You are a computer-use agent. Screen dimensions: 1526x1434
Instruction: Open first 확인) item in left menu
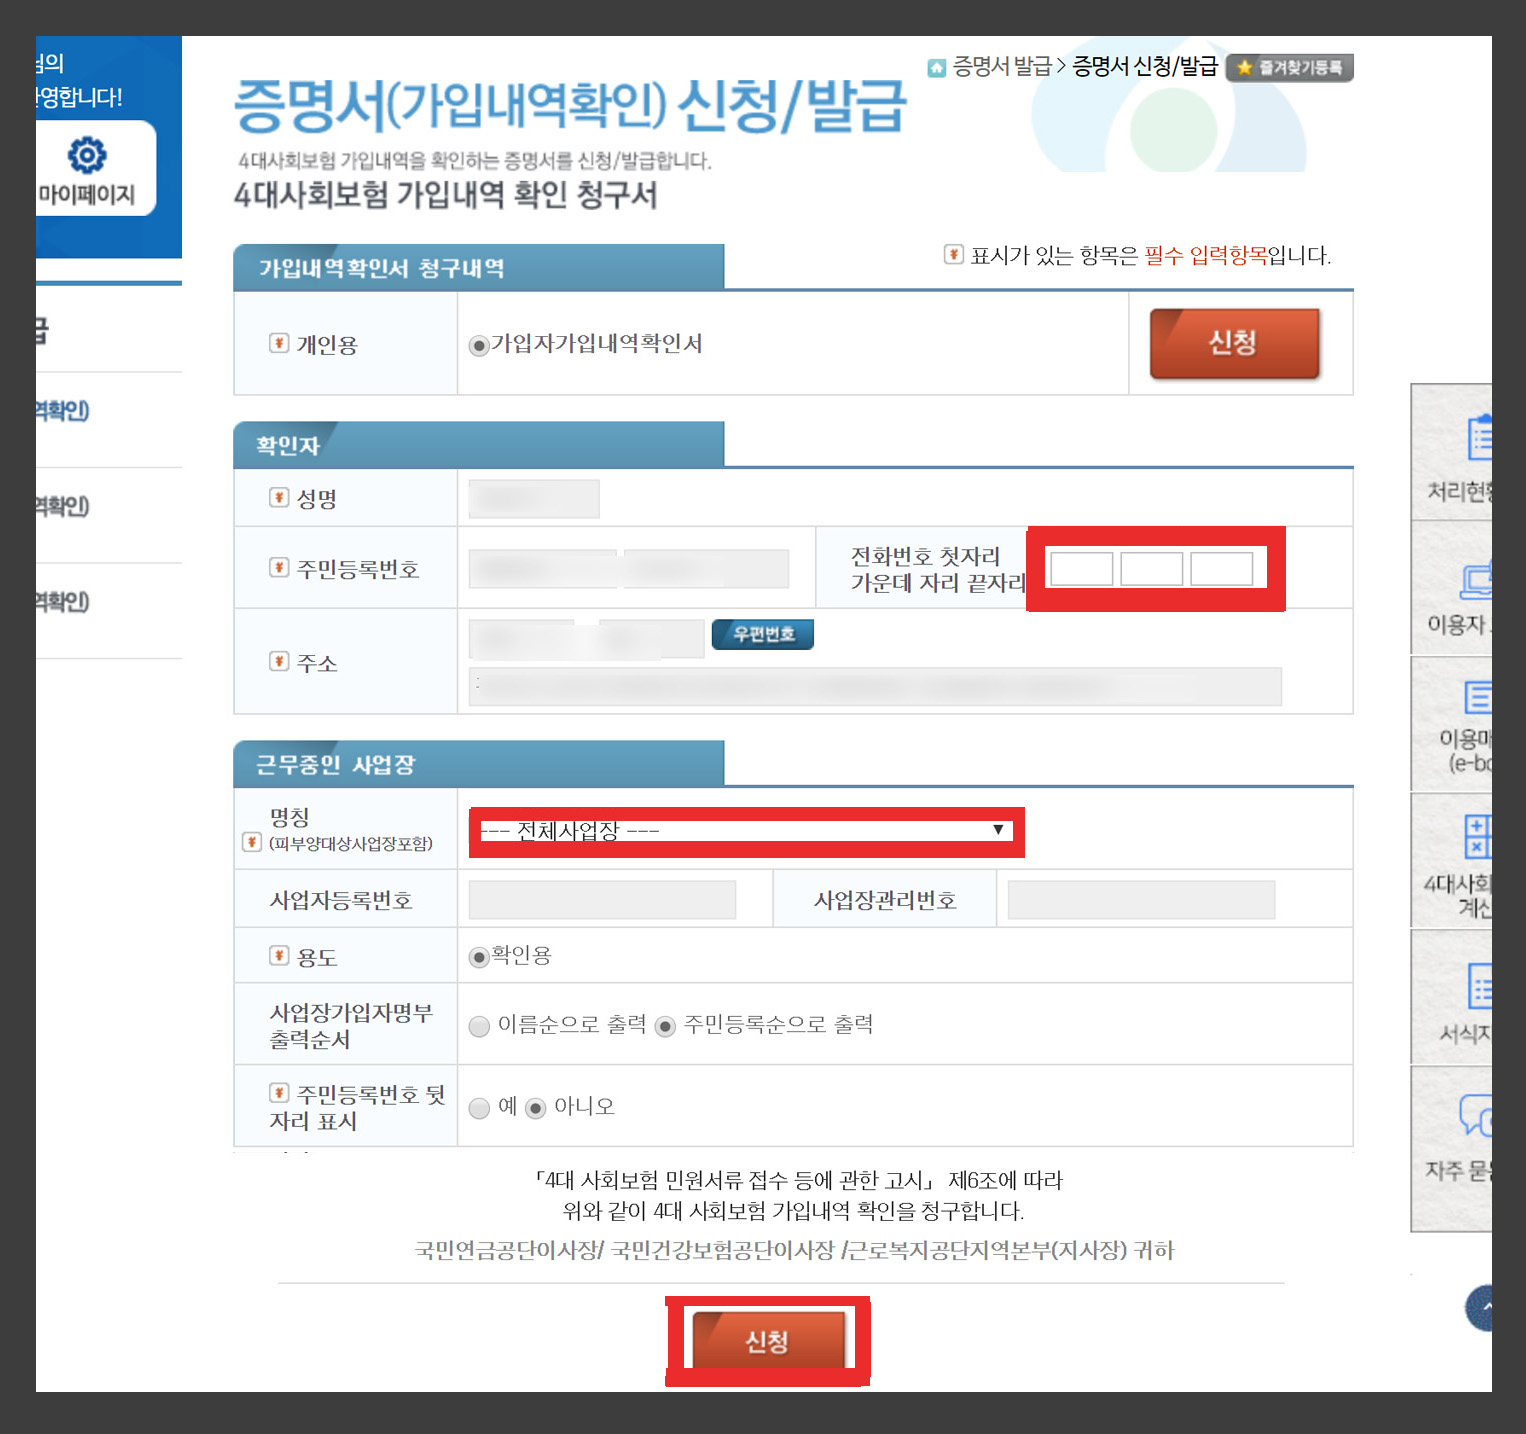[x=62, y=411]
